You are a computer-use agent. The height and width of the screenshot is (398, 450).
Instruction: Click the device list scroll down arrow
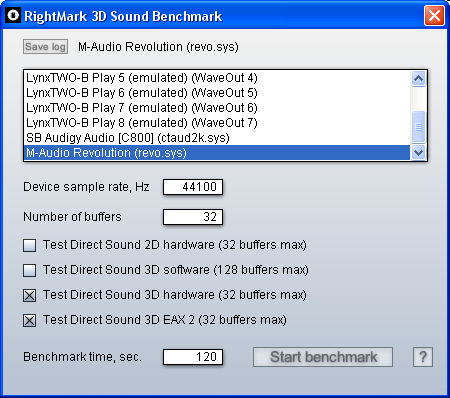coord(418,153)
